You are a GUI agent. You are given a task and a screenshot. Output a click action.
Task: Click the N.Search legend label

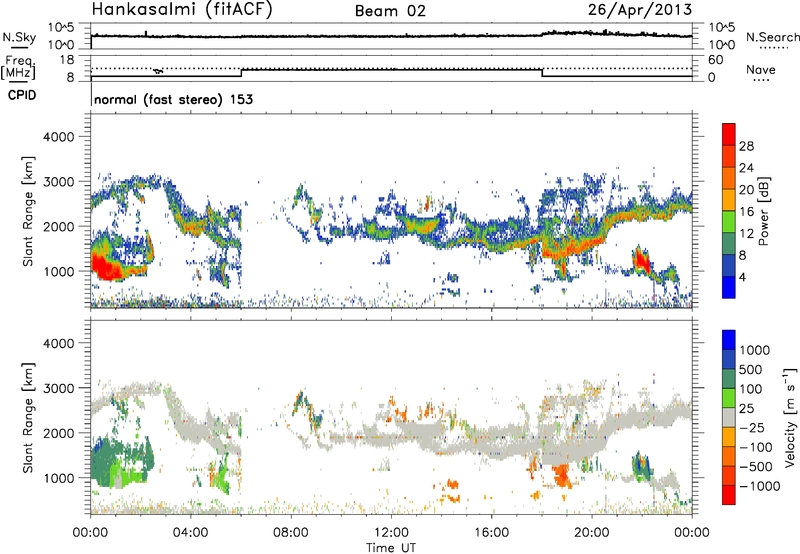772,37
